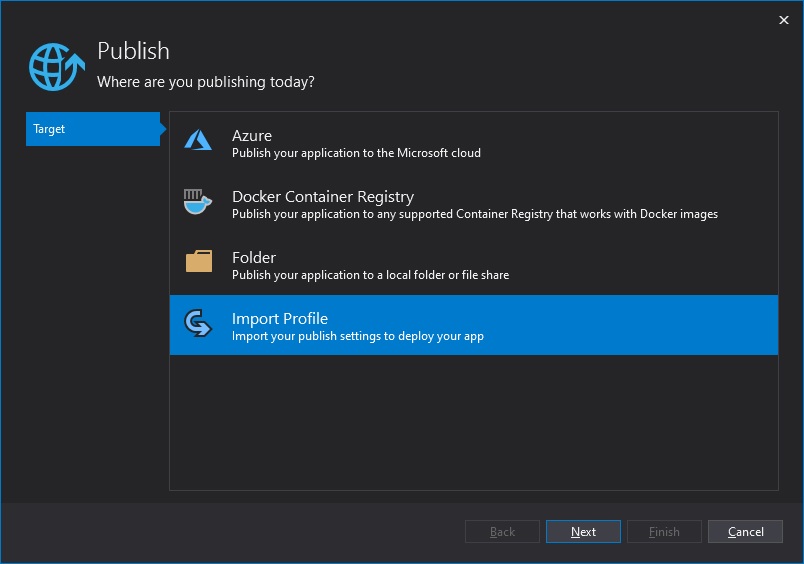Select the Docker Container Registry title

(323, 197)
